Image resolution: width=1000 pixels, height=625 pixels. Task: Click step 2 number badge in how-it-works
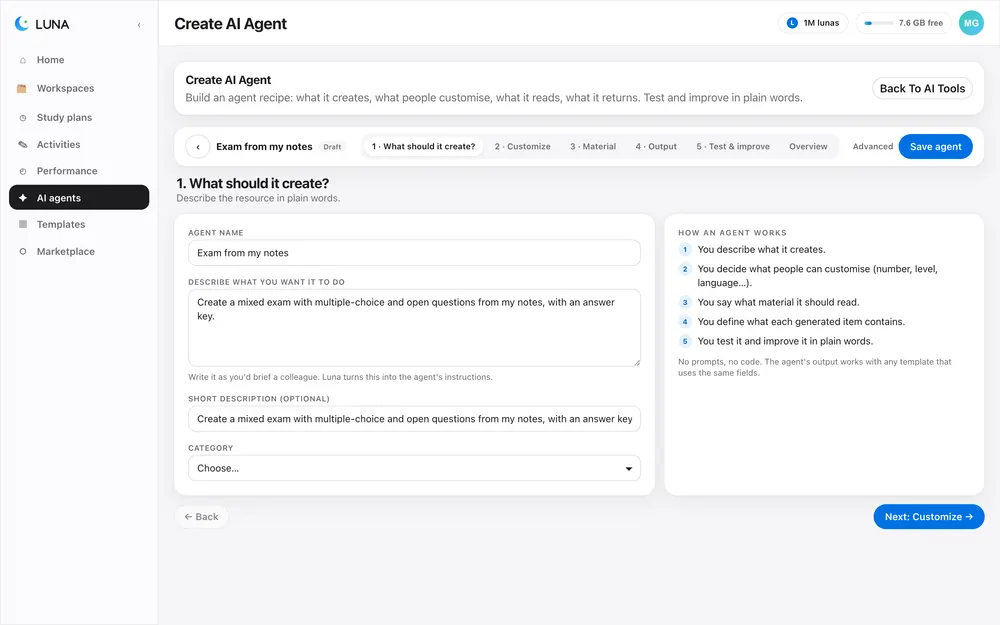click(685, 269)
